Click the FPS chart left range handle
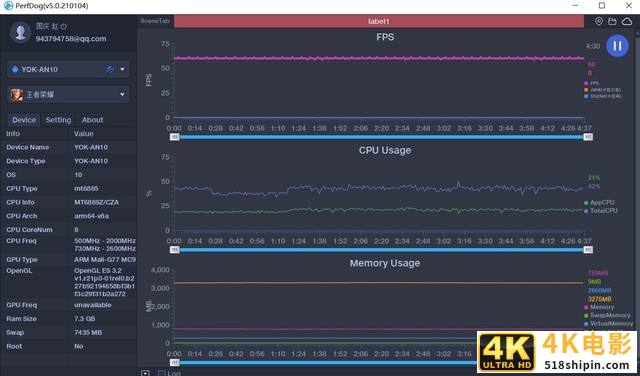640x376 pixels. click(175, 137)
